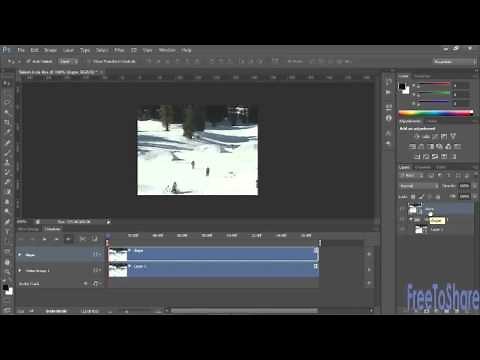Expand the Video Group 1 track

pyautogui.click(x=20, y=270)
